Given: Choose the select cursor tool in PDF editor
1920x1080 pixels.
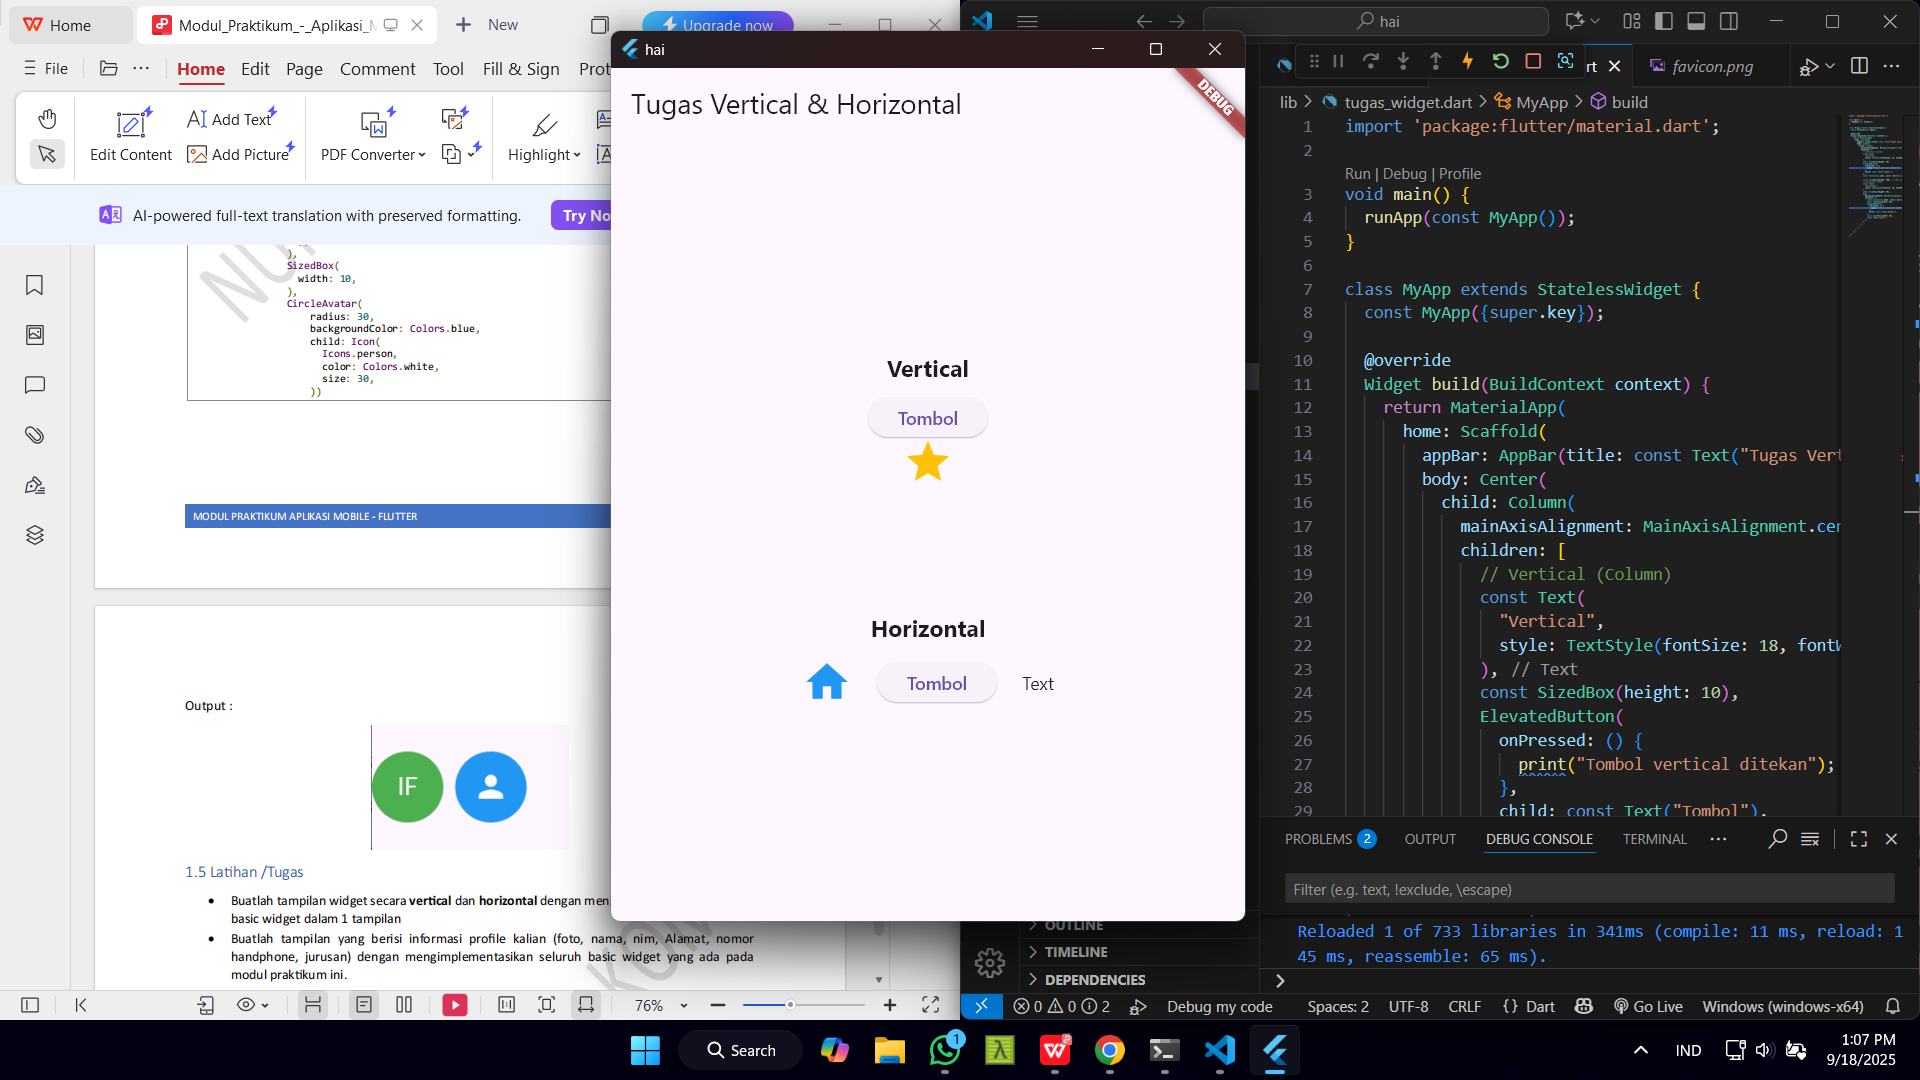Looking at the screenshot, I should pyautogui.click(x=47, y=154).
